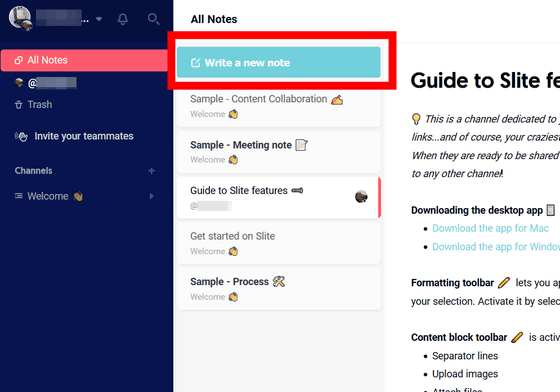Click the author avatar on Guide note
This screenshot has height=392, width=560.
click(x=361, y=197)
